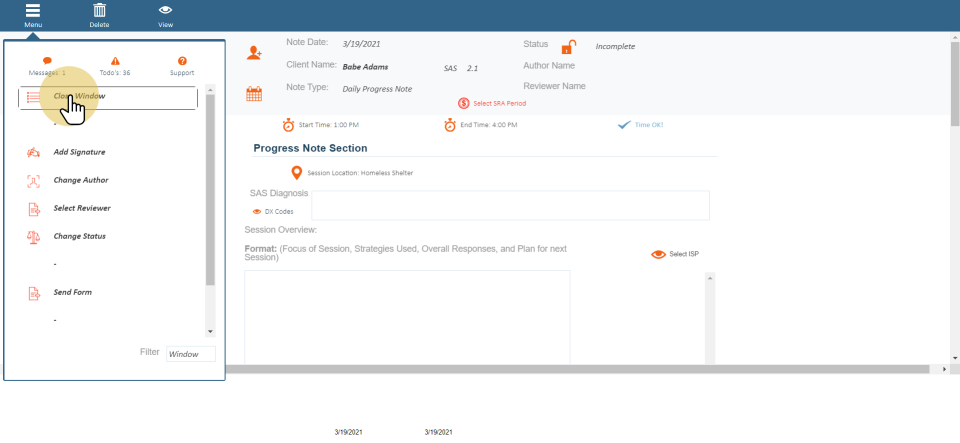Show DX Codes using the eye icon

tap(257, 212)
